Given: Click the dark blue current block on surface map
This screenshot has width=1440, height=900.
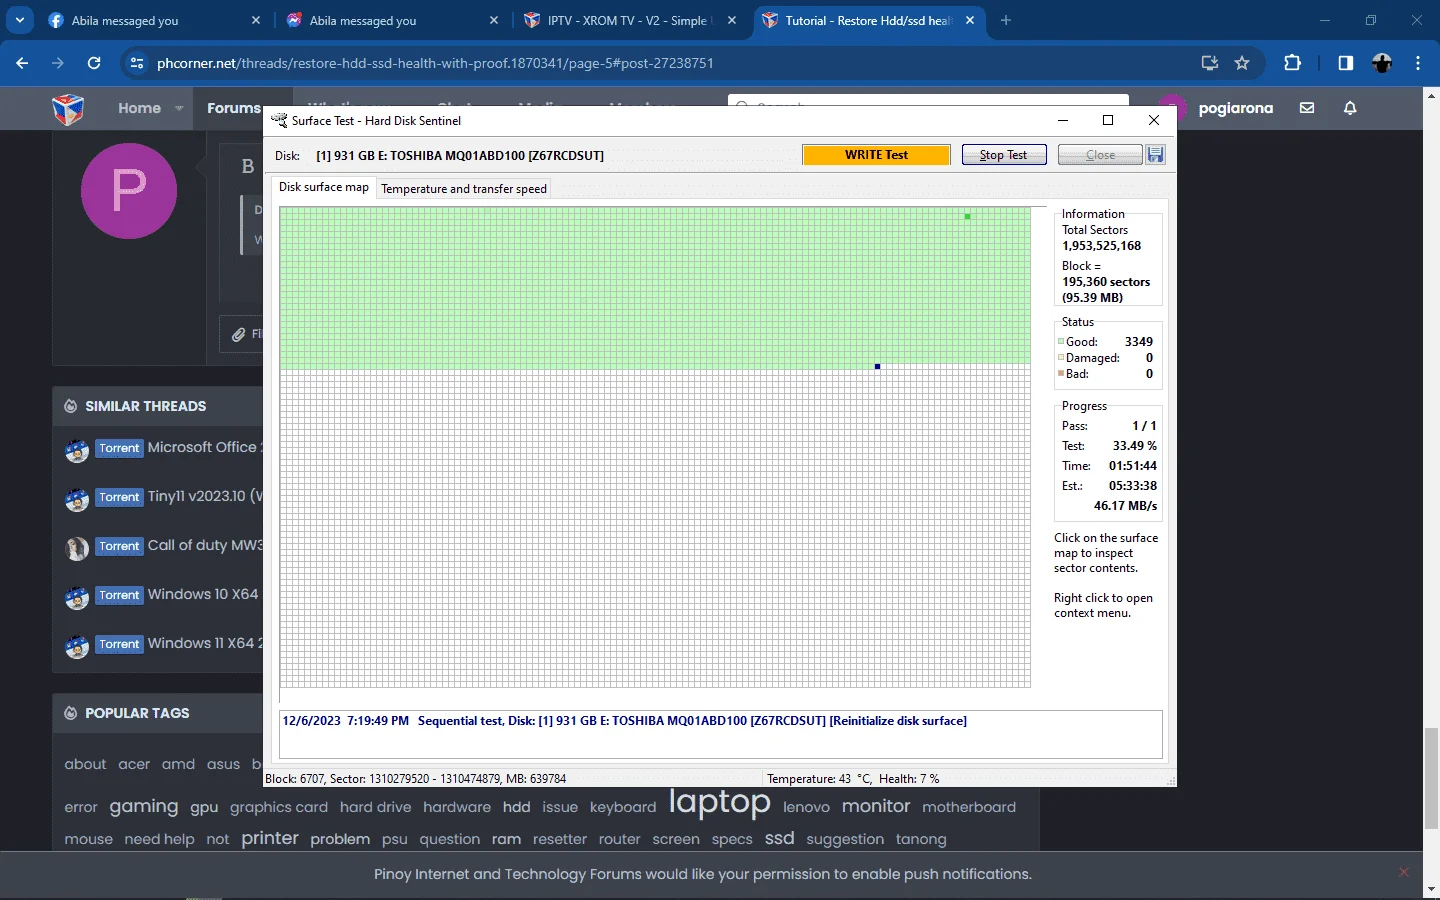Looking at the screenshot, I should pyautogui.click(x=877, y=367).
